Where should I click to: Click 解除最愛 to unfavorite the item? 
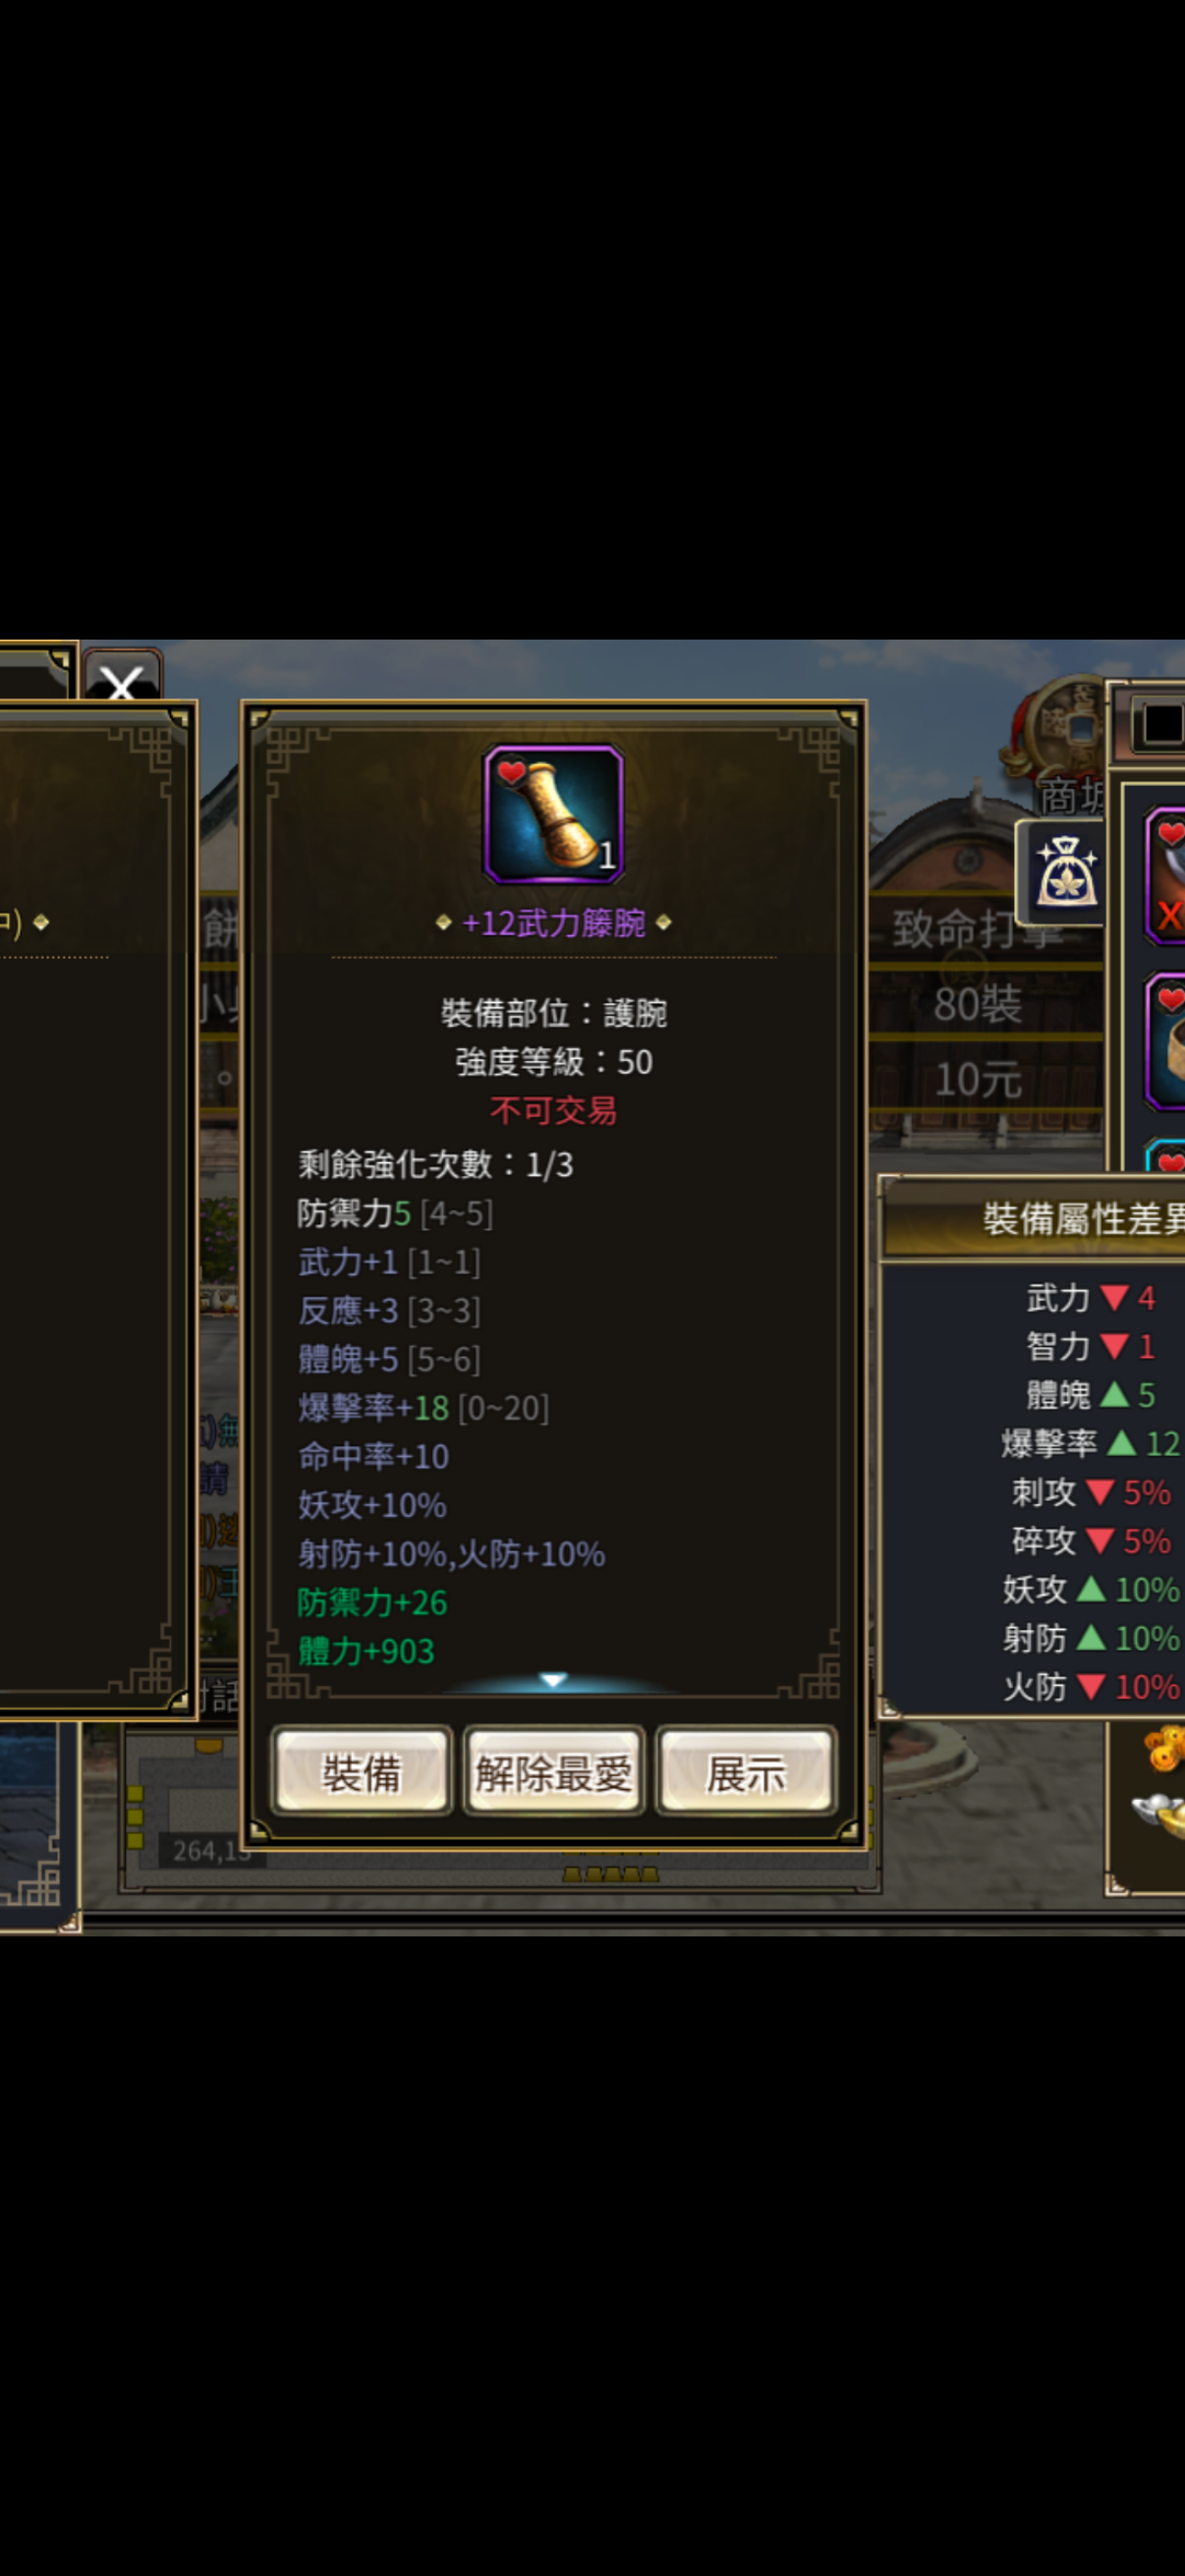pos(553,1773)
